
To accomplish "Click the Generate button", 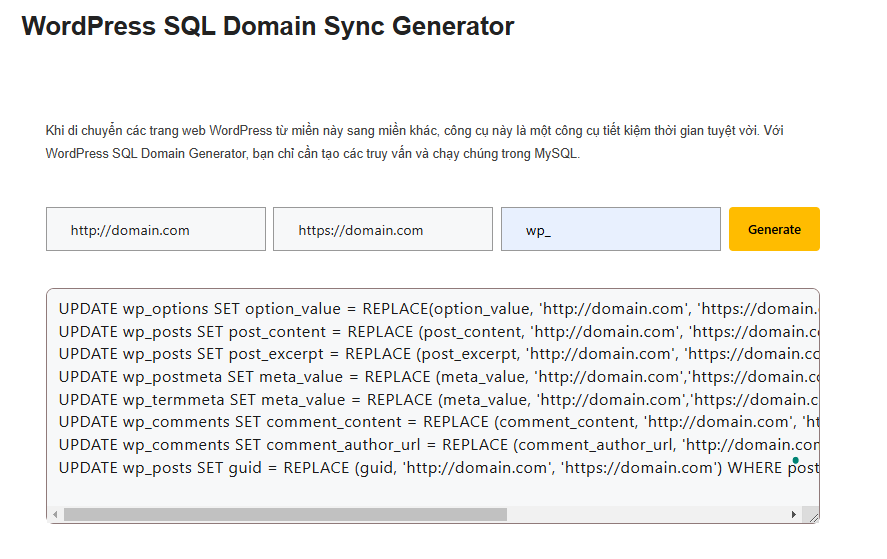I will [x=774, y=229].
